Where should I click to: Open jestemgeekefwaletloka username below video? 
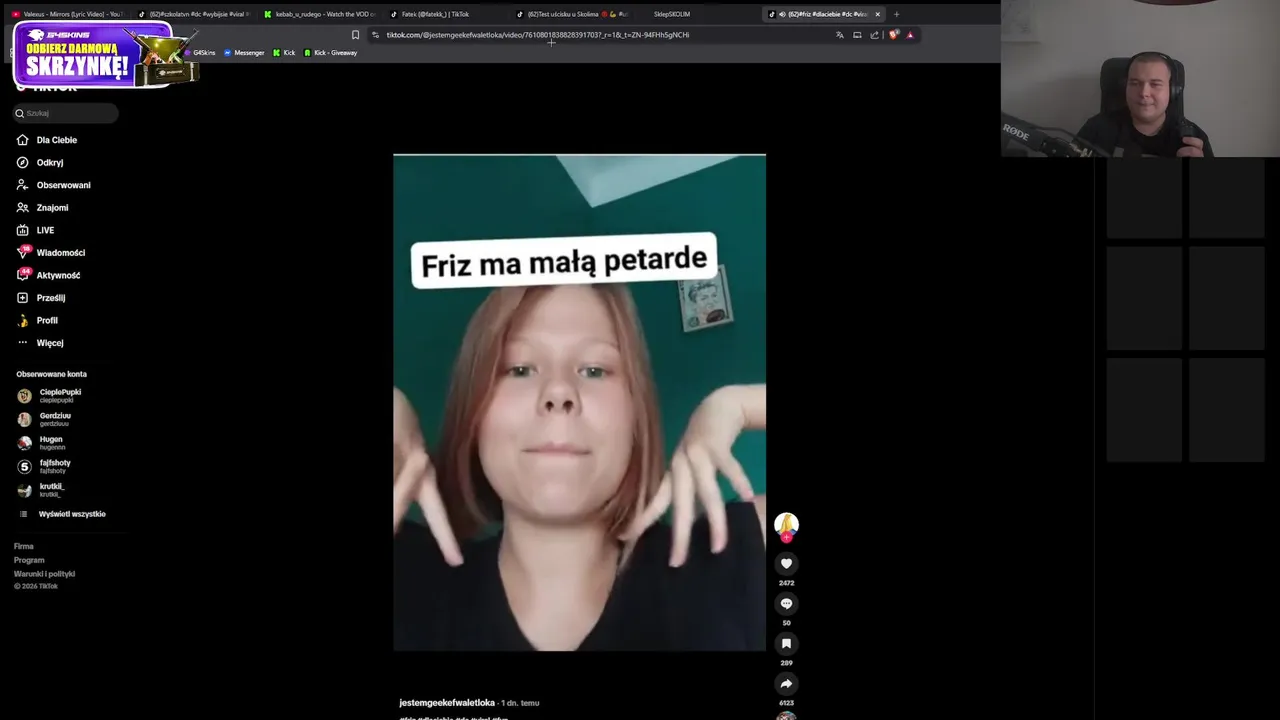coord(447,703)
